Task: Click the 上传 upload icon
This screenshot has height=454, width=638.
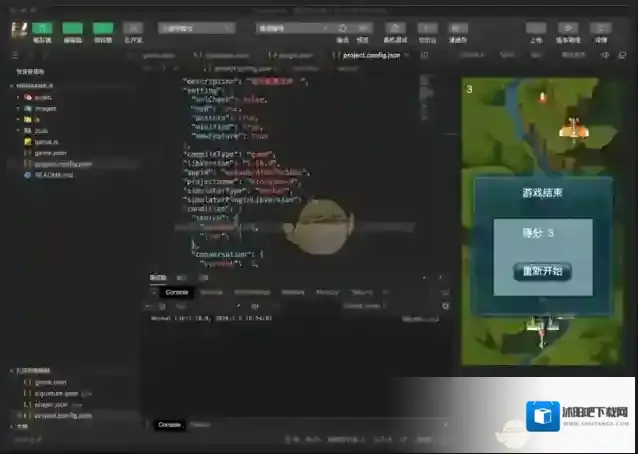Action: (537, 29)
